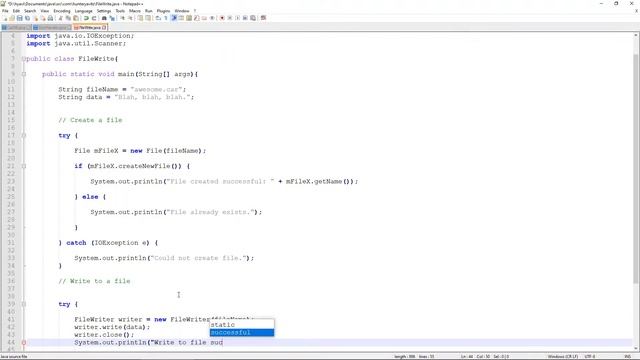Toggle Word Wrap toolbar icon

coord(158,18)
